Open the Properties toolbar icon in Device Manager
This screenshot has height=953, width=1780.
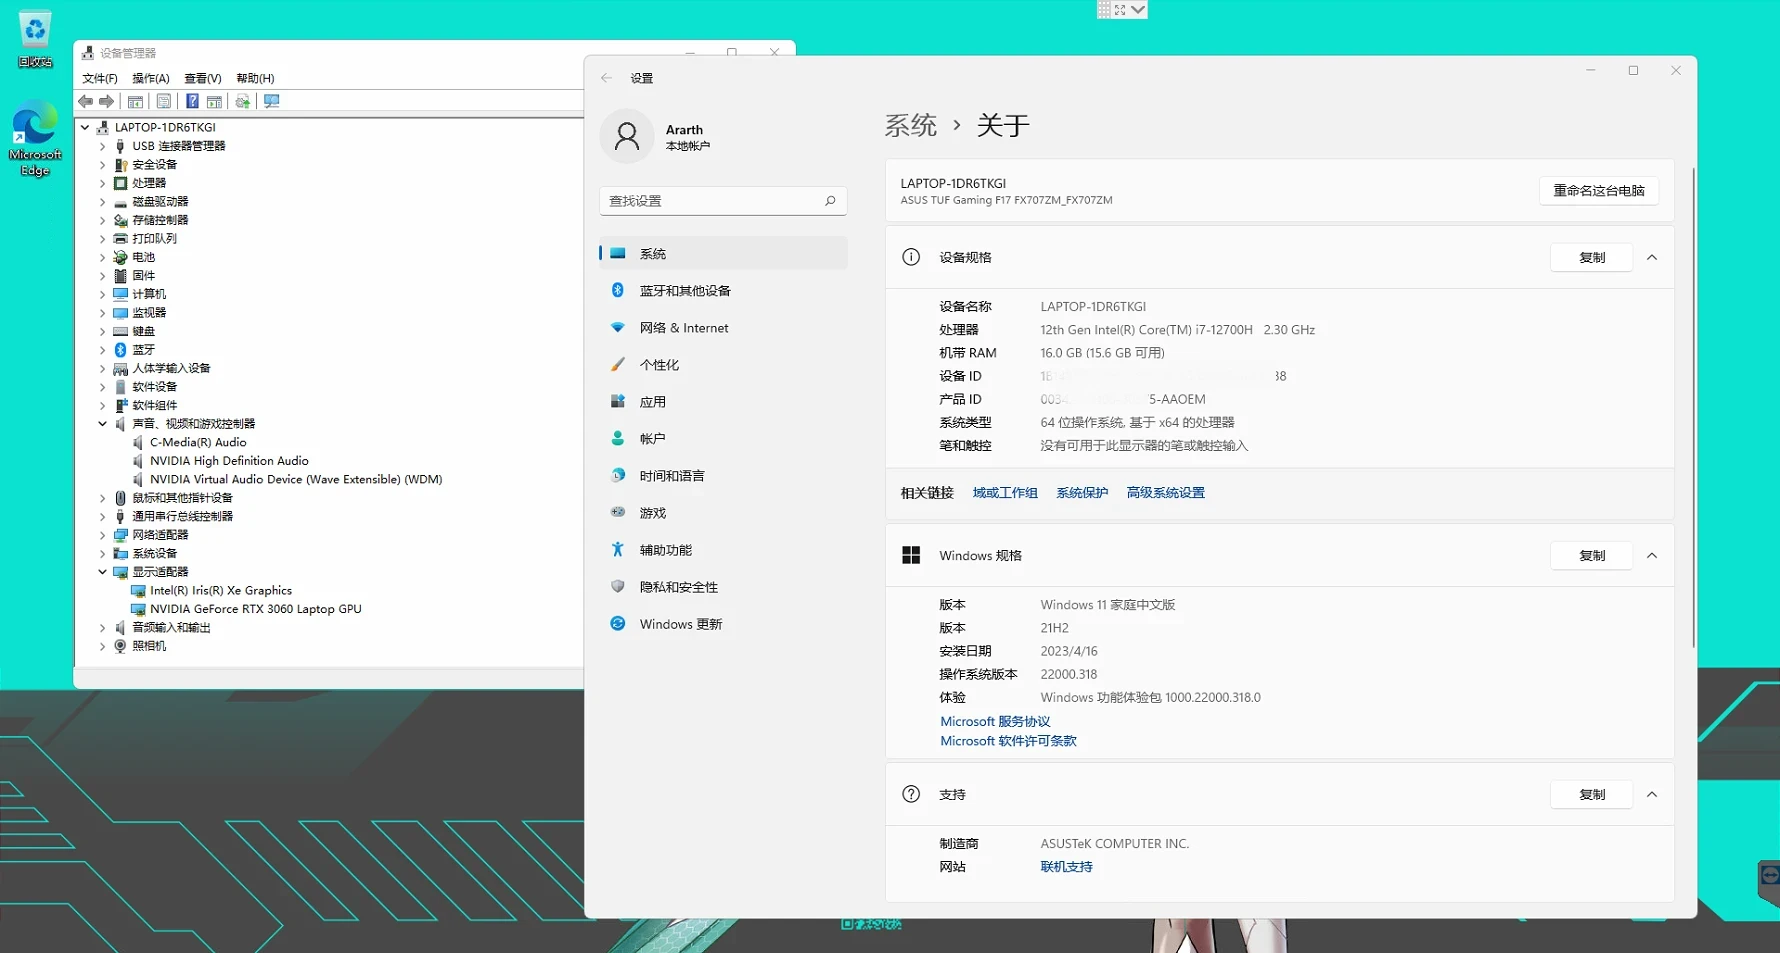pos(164,101)
